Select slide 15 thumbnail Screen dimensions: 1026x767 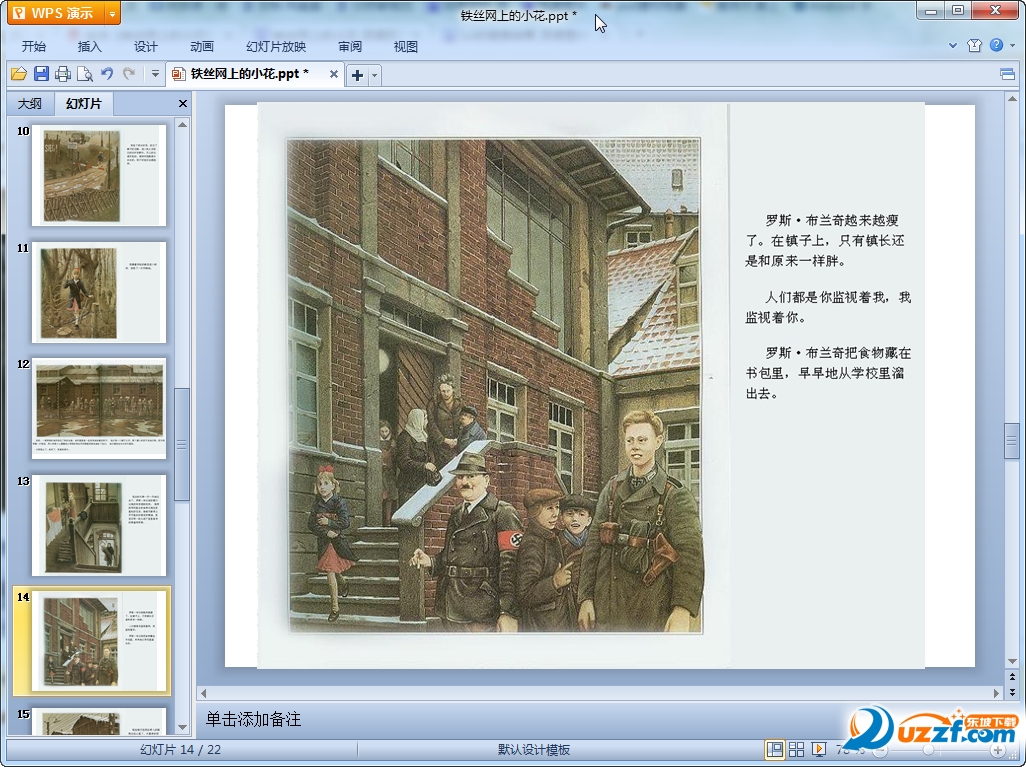[99, 721]
